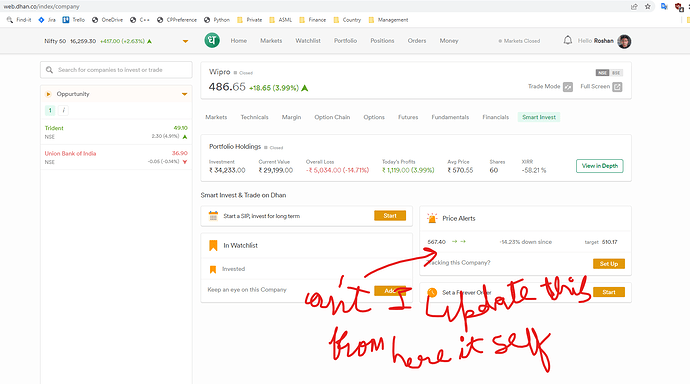Click the Trade Mode icon
690x384 pixels.
568,87
